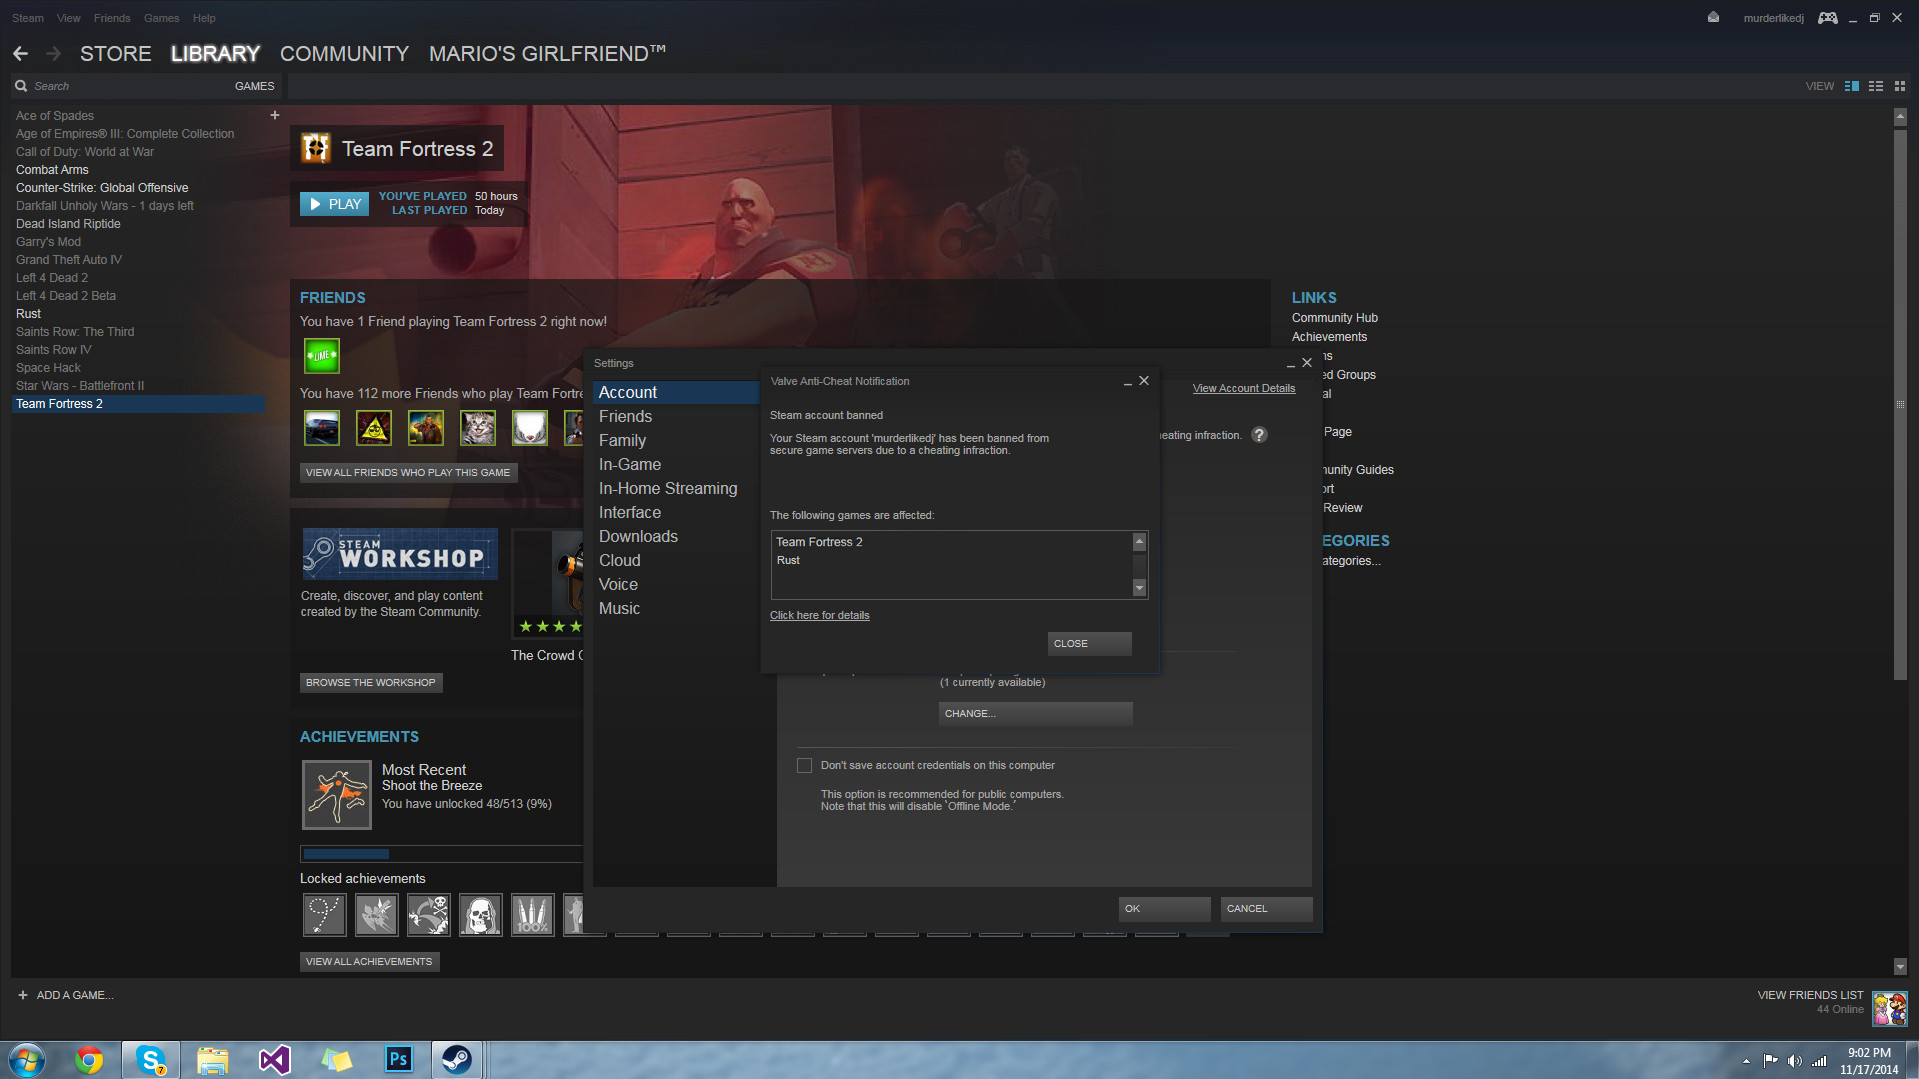Screen dimensions: 1919x1079
Task: Select Counter-Strike: Global Offensive in game list
Action: [x=102, y=188]
